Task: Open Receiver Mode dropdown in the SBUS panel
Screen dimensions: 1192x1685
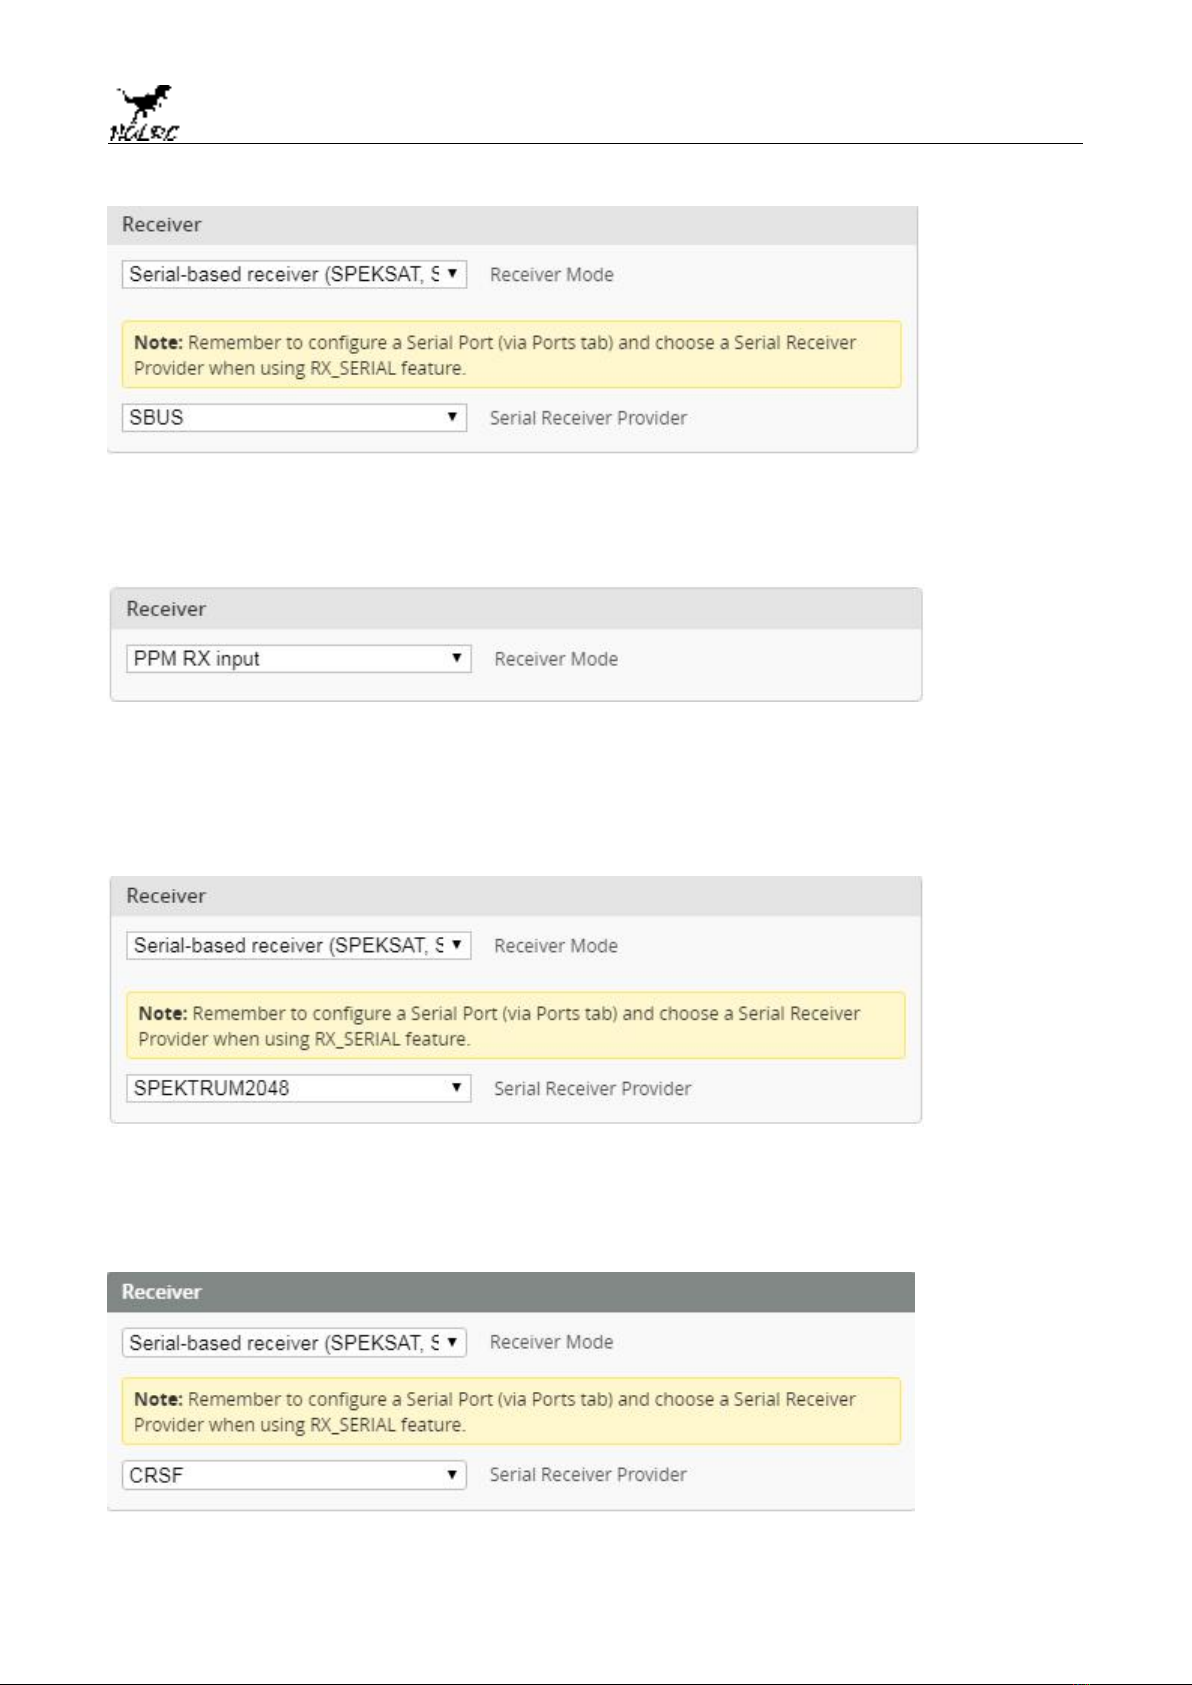Action: pos(294,274)
